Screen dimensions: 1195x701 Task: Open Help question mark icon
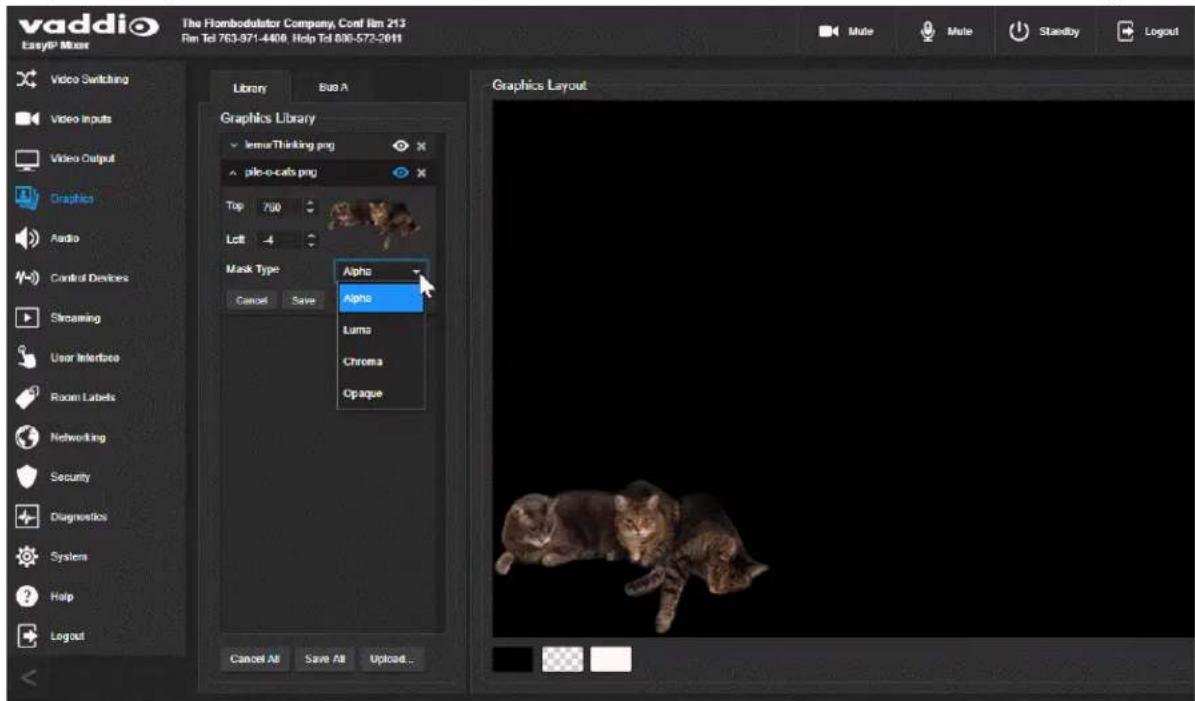point(27,596)
